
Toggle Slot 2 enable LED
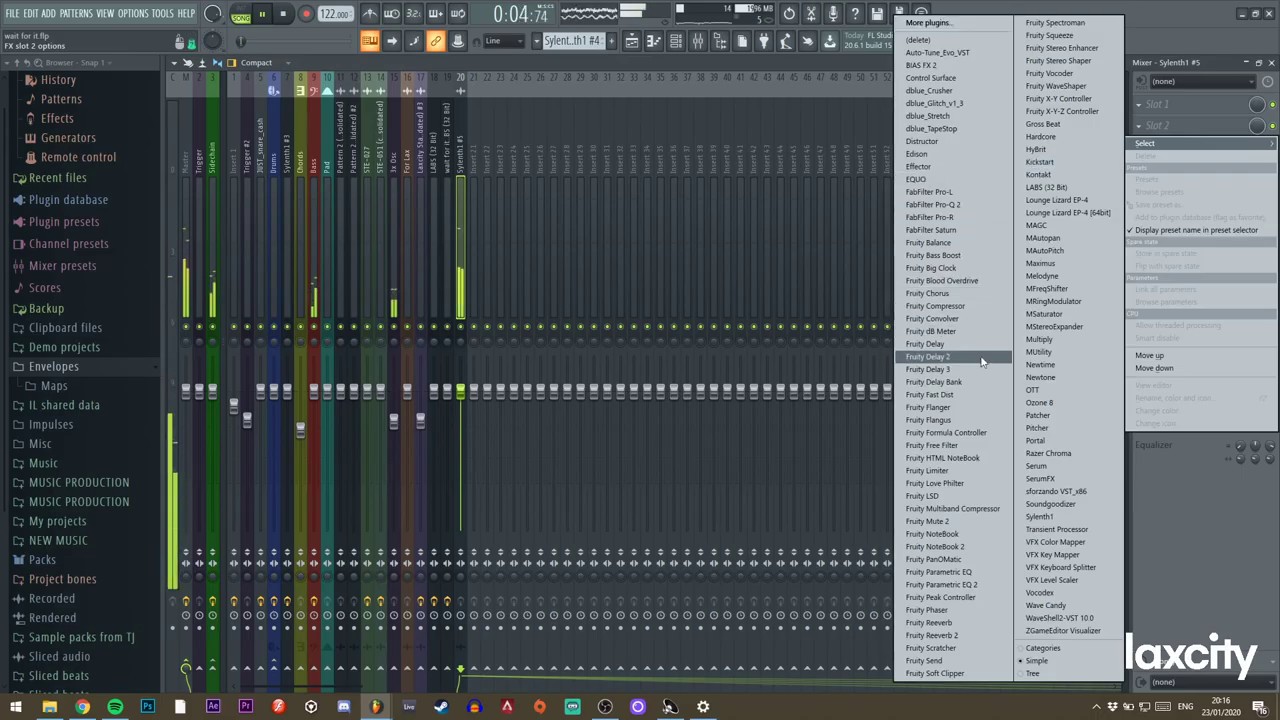tap(1272, 126)
